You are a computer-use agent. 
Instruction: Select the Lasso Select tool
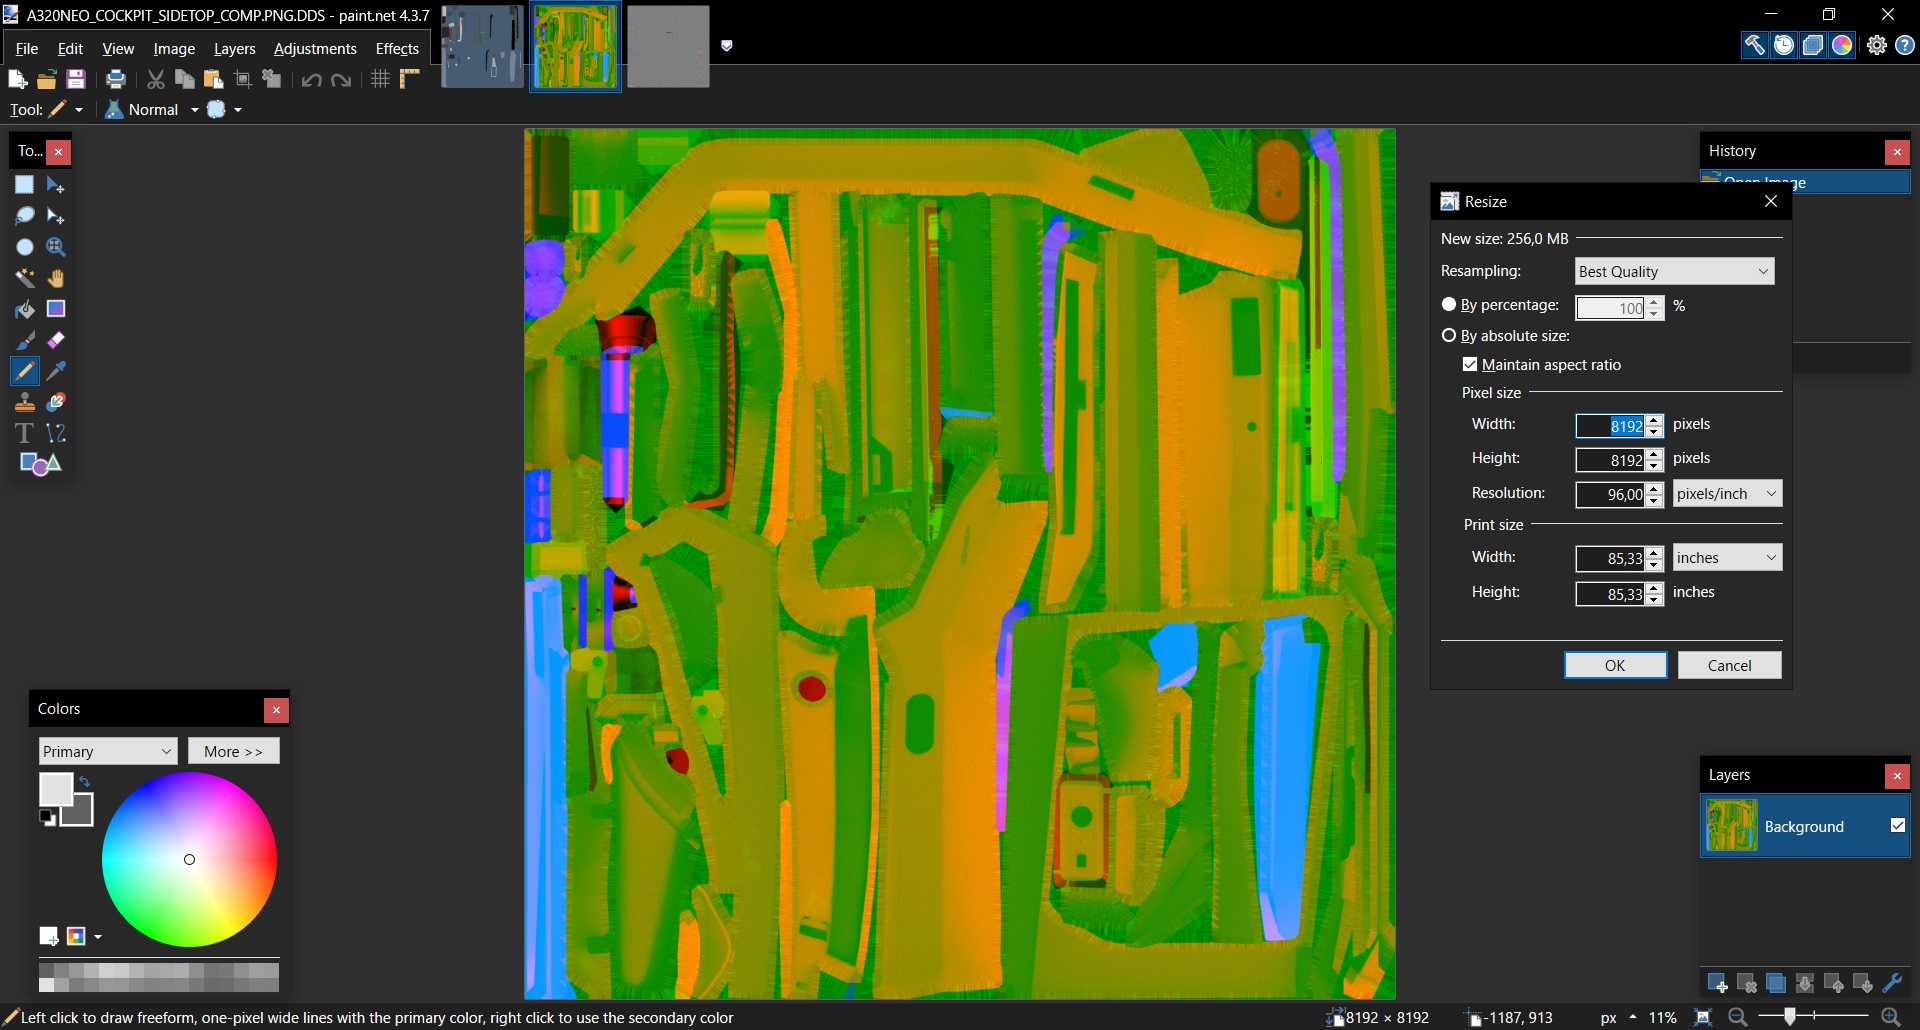coord(25,216)
